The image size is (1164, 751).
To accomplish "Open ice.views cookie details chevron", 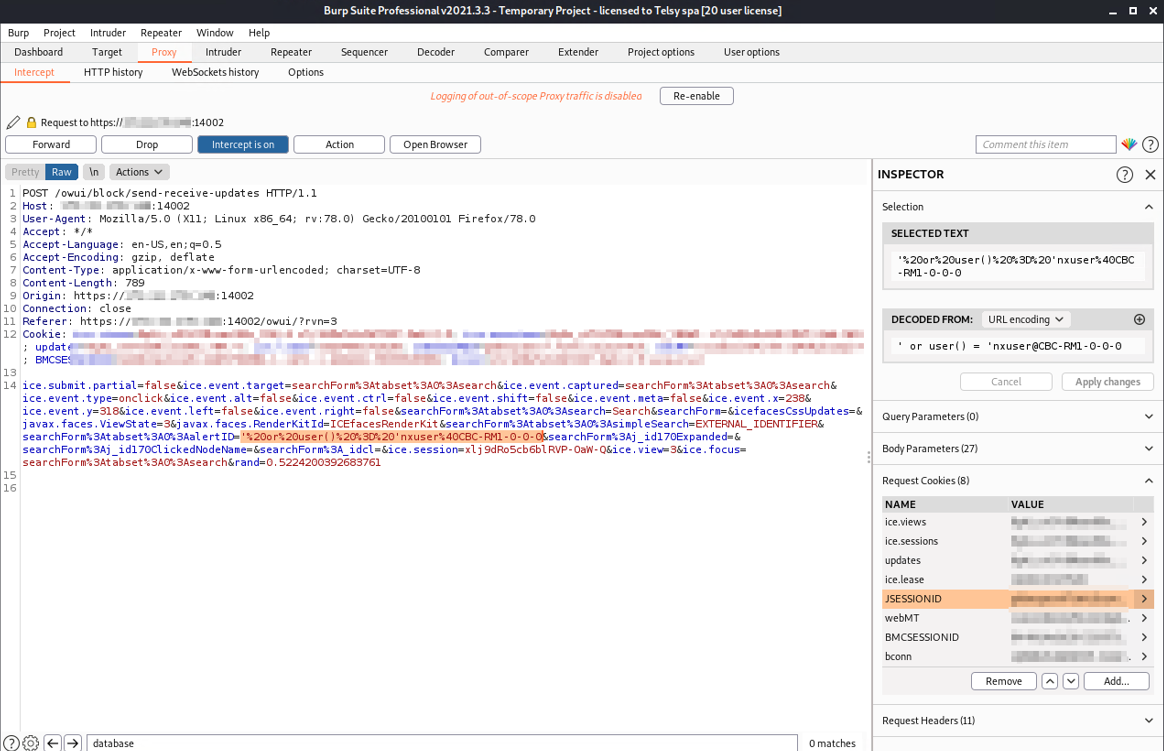I will (x=1144, y=522).
